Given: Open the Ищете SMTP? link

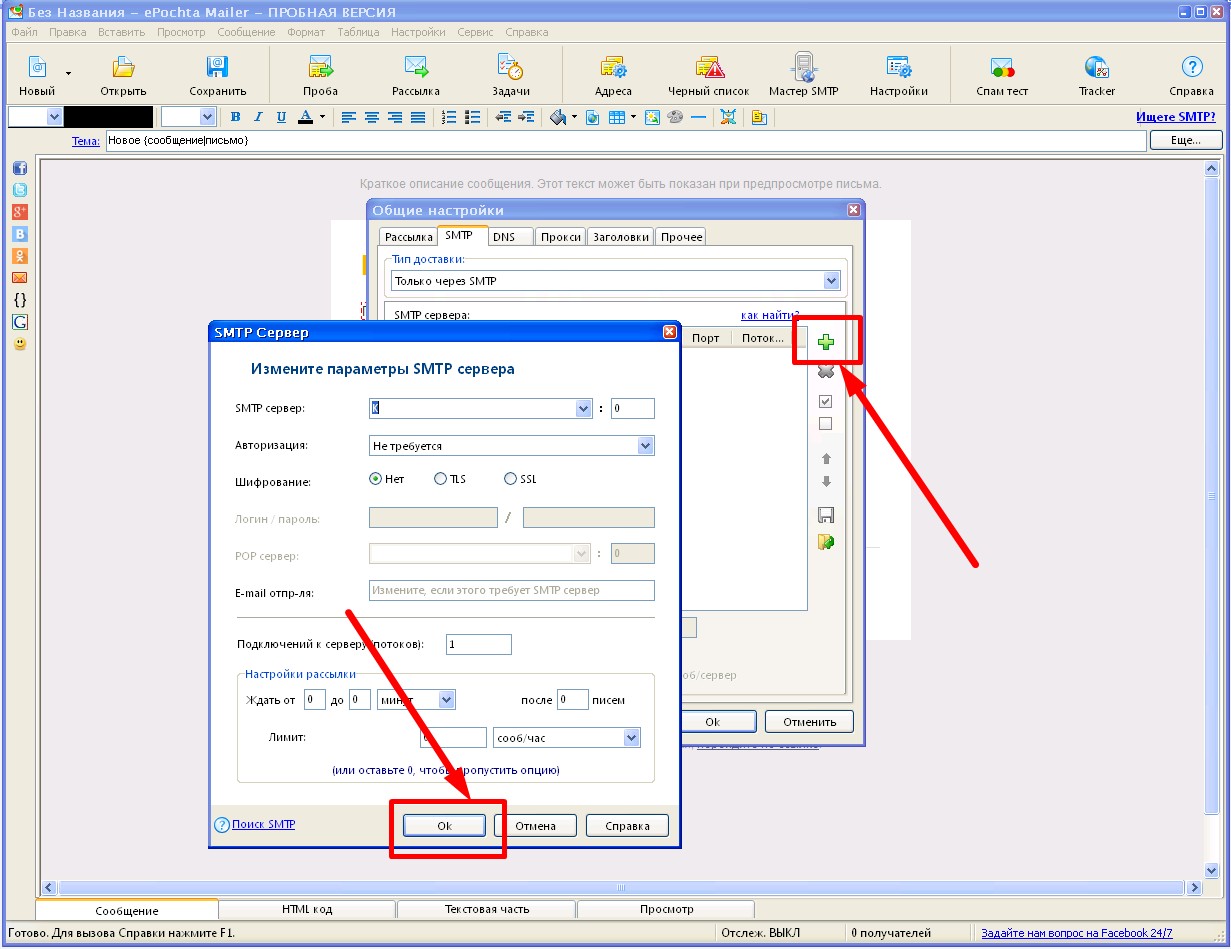Looking at the screenshot, I should click(x=1176, y=117).
